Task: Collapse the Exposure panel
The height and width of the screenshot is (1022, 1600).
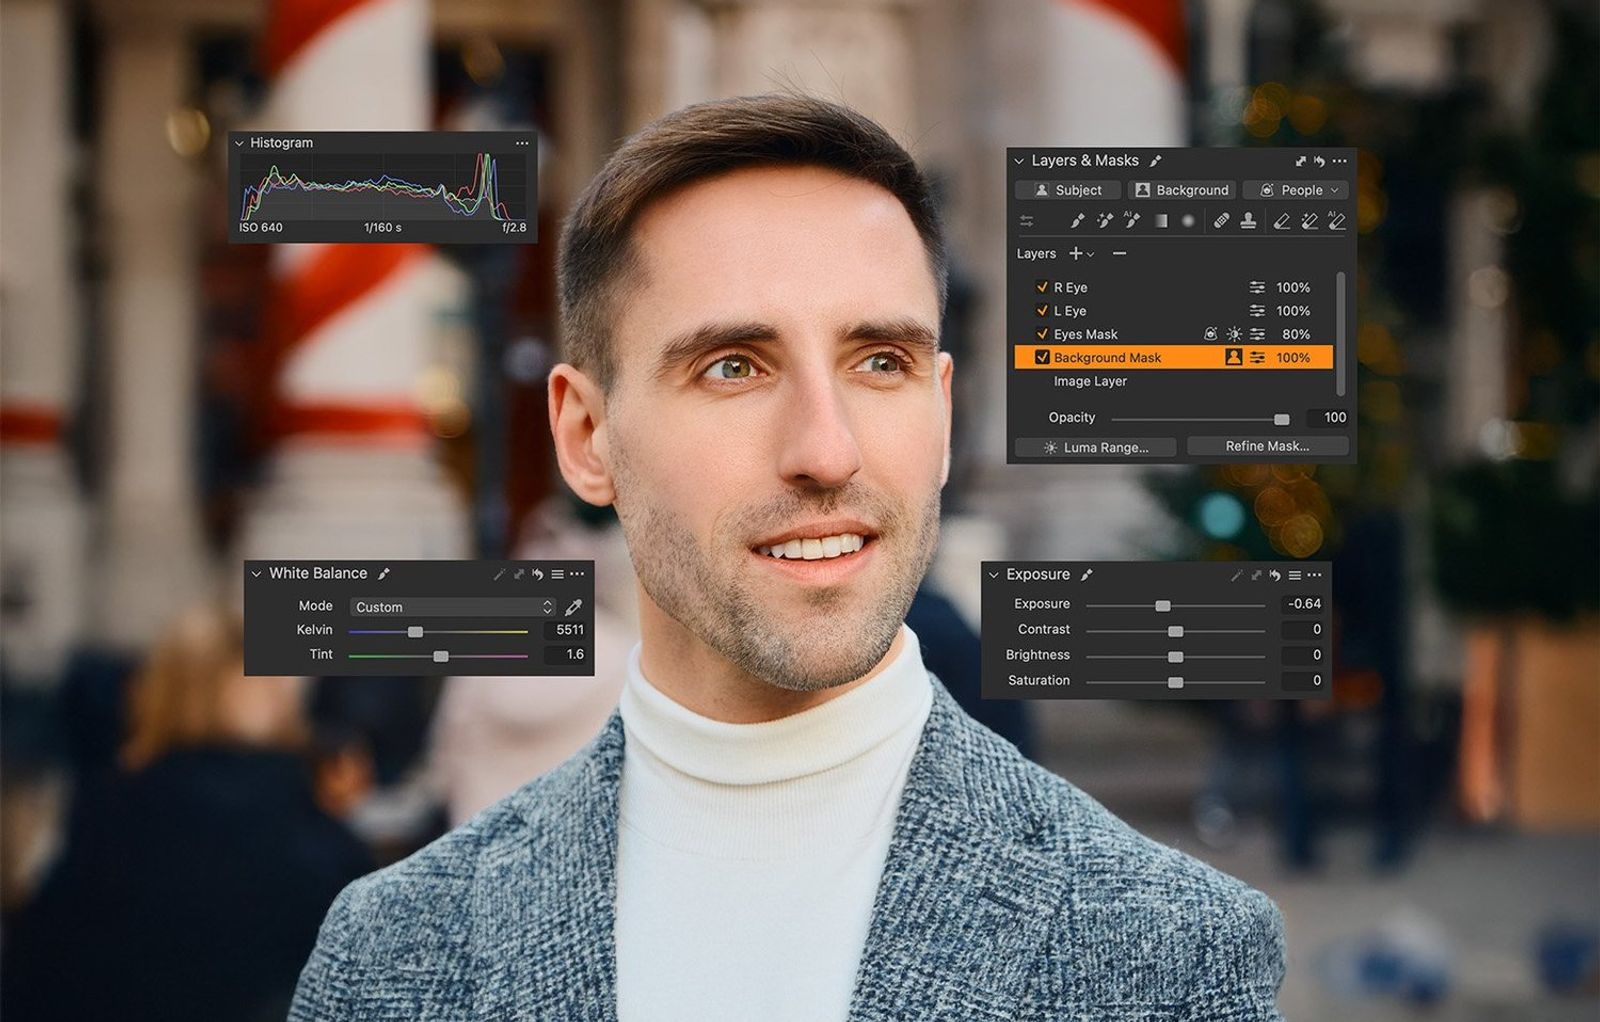Action: [994, 575]
